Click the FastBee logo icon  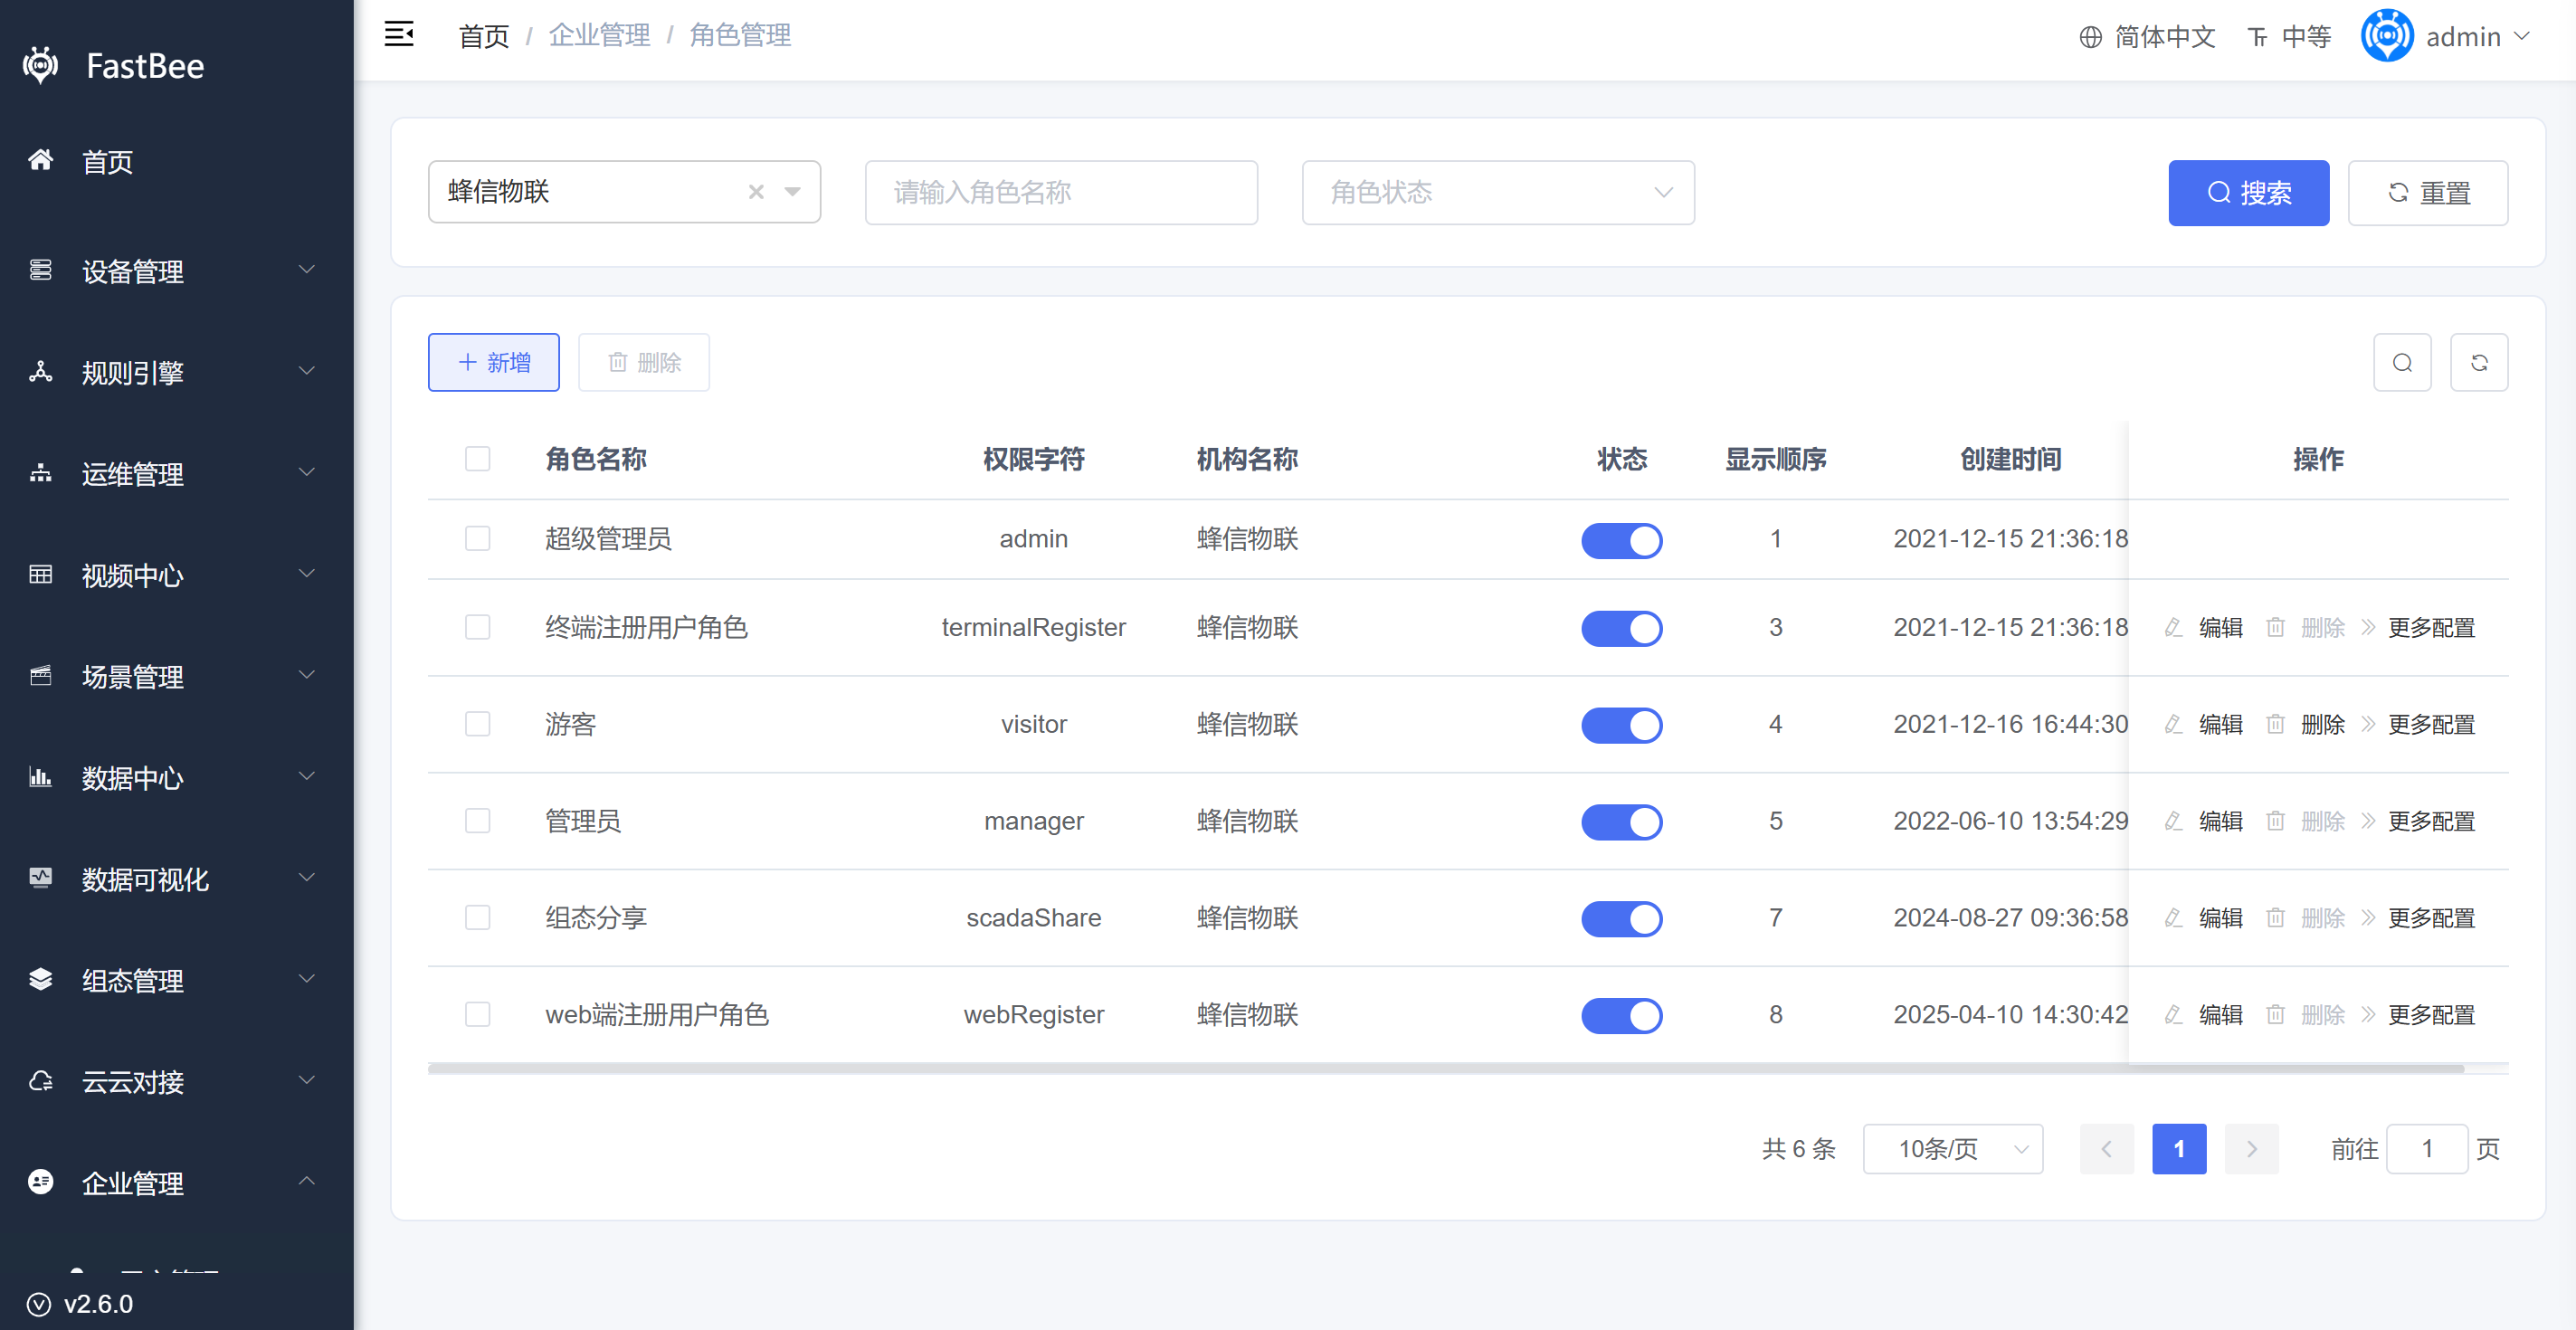click(x=40, y=65)
